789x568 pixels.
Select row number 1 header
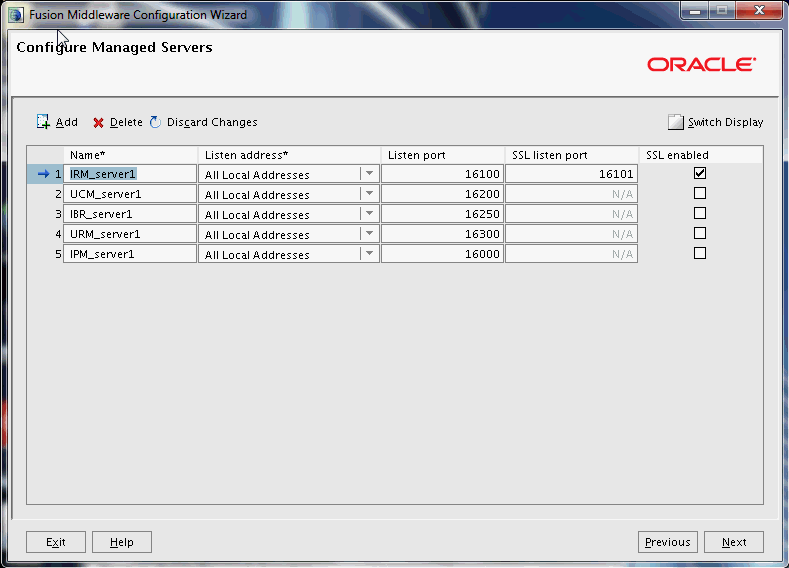45,174
